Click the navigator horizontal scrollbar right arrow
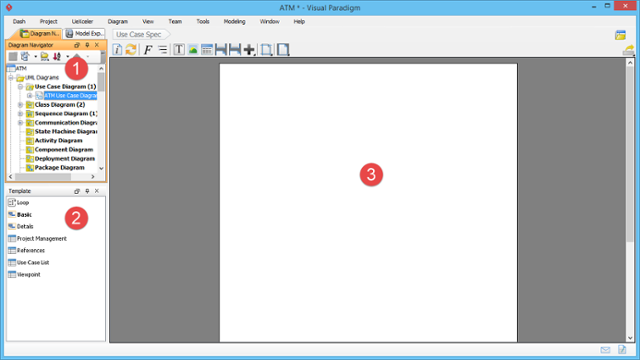Viewport: 640px width, 360px height. coord(93,177)
